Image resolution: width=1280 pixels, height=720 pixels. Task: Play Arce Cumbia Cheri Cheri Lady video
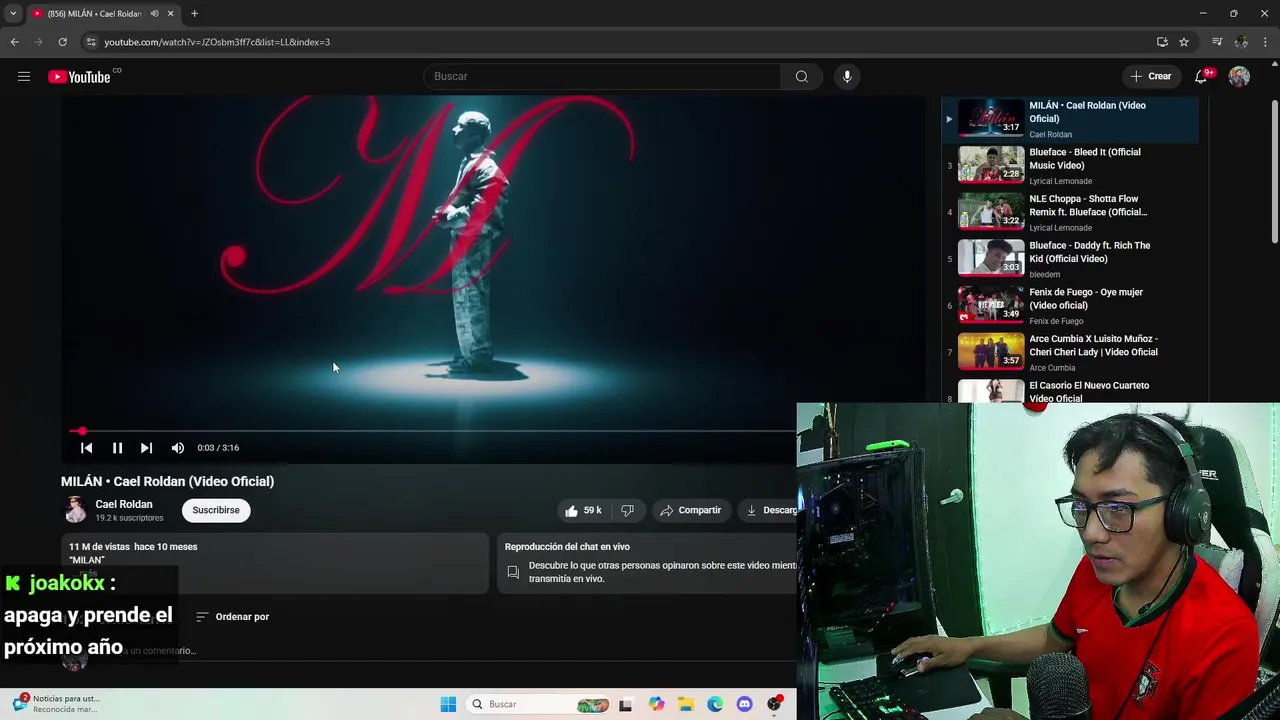click(x=1069, y=352)
